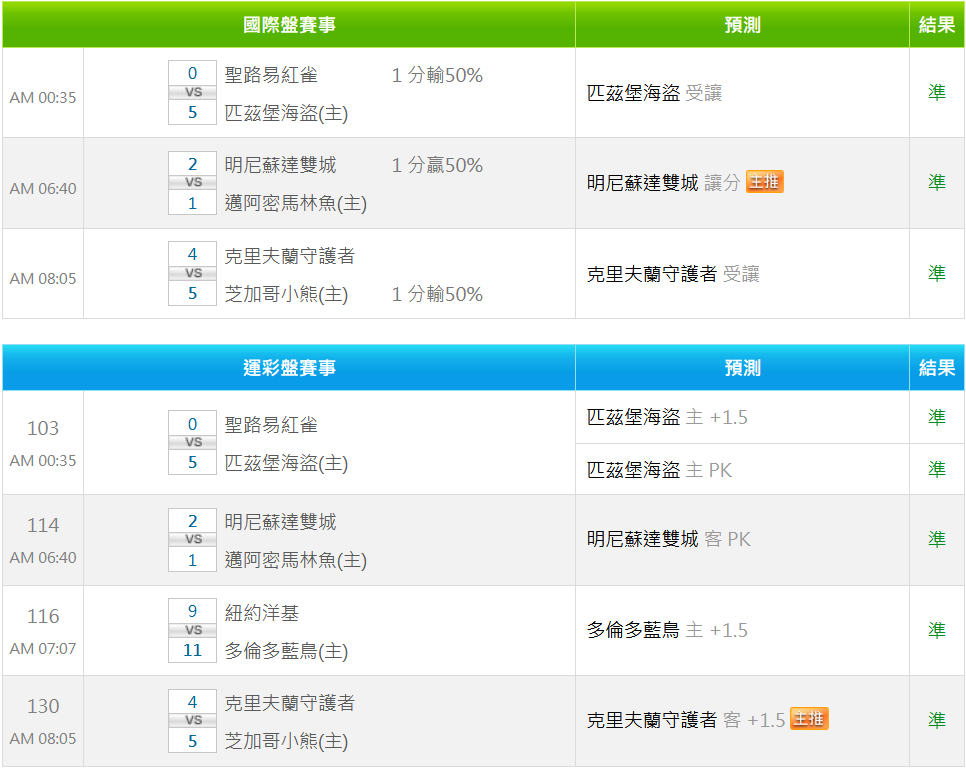Click the 準 result for 匹茲堡海盜 主 PK
Image resolution: width=966 pixels, height=770 pixels.
coord(936,469)
